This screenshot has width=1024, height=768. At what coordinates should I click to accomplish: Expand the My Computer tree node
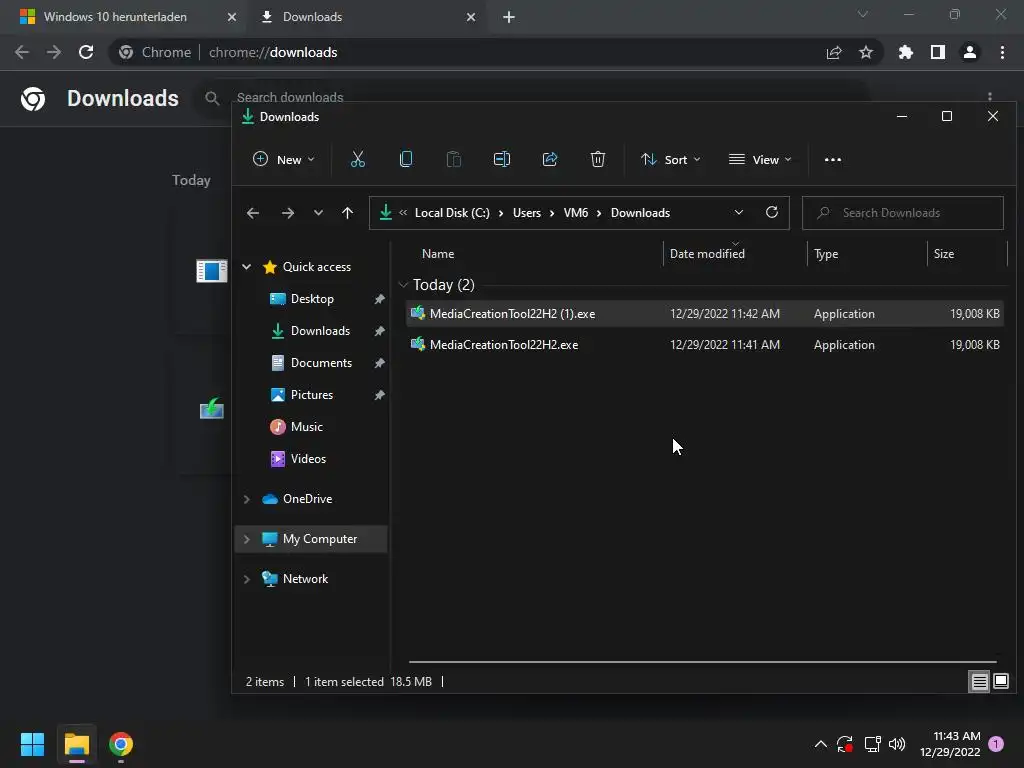(247, 539)
